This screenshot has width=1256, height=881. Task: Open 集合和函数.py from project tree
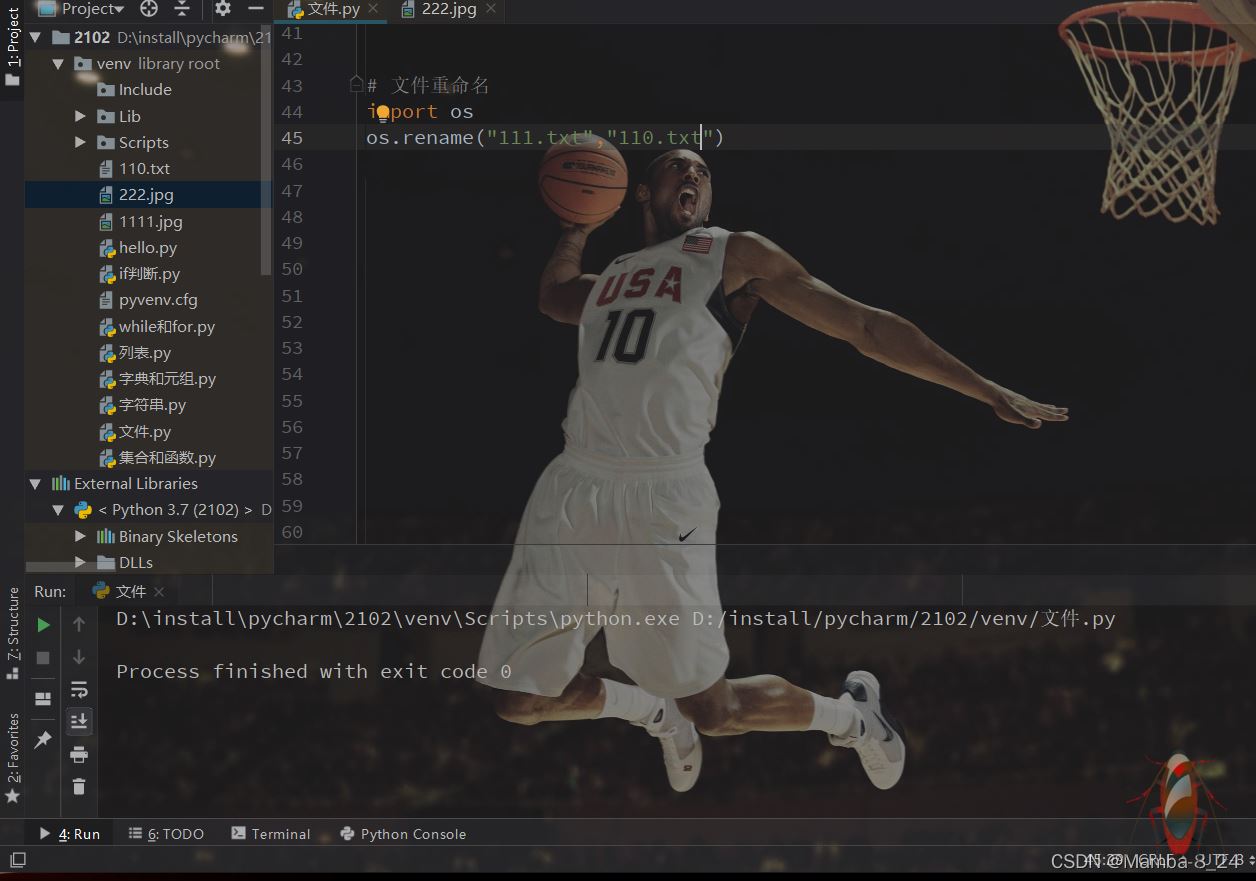157,458
